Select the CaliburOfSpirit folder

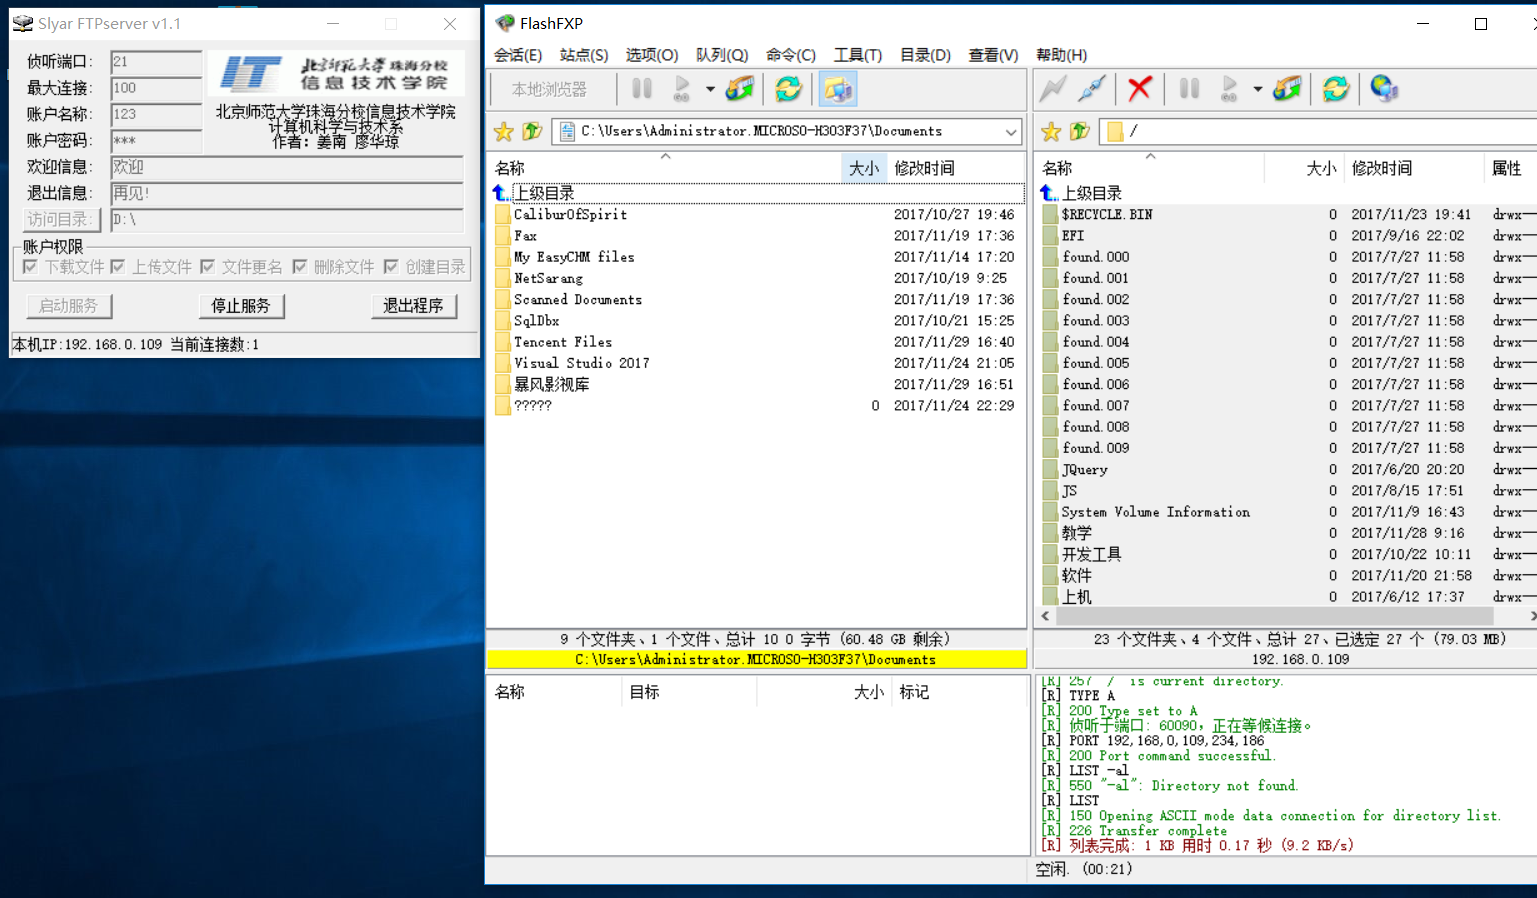pos(570,214)
